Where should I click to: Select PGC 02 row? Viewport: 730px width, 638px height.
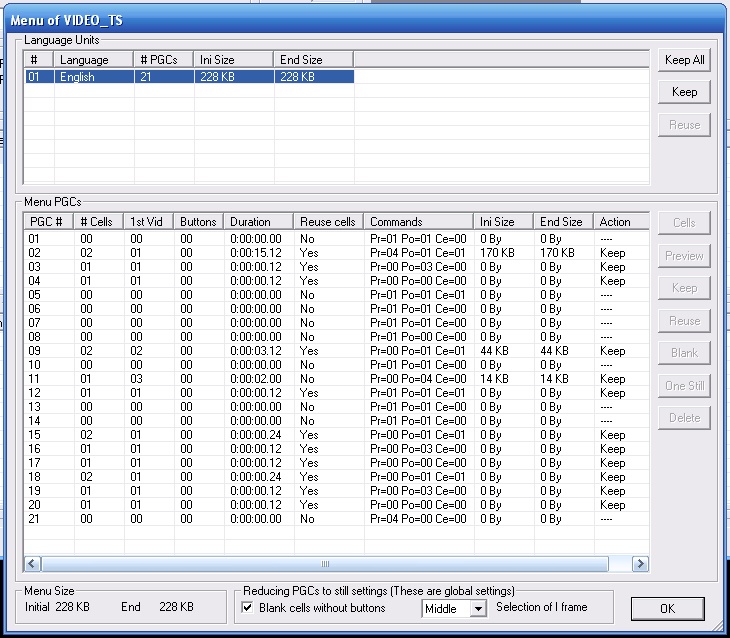[x=337, y=253]
